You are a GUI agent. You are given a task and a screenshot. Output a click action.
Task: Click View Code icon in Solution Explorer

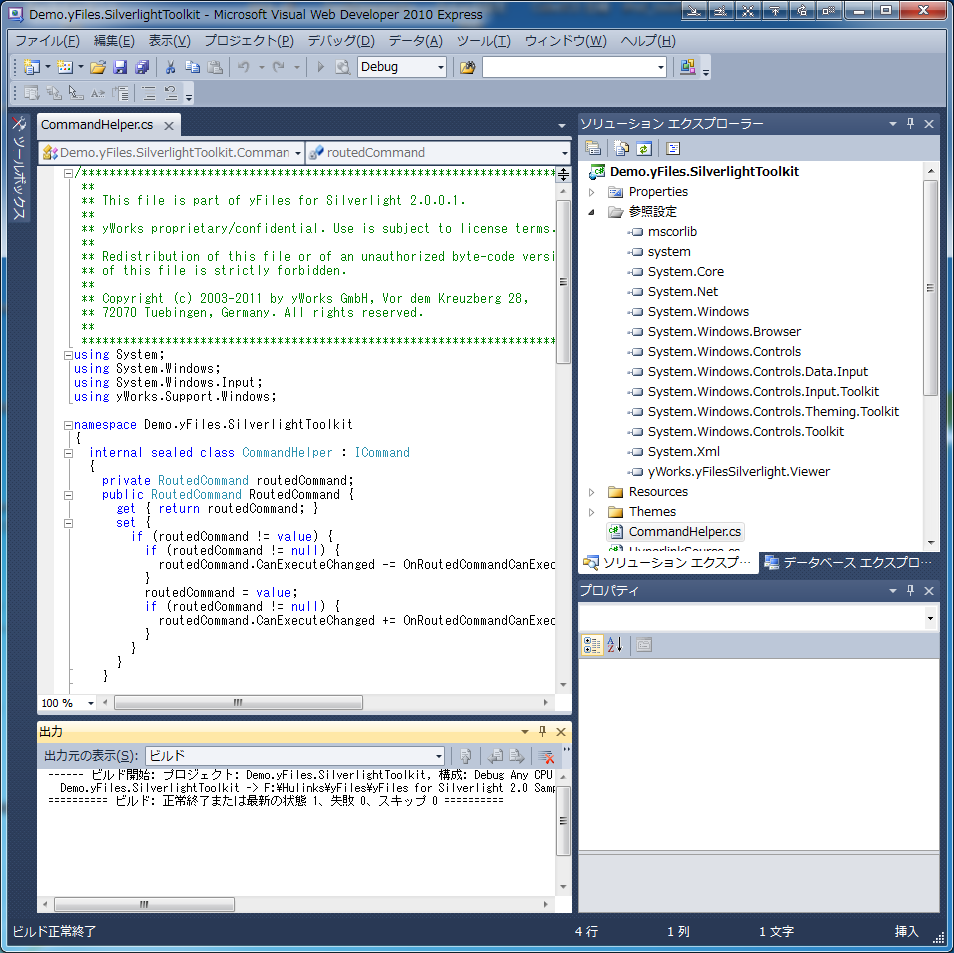673,148
